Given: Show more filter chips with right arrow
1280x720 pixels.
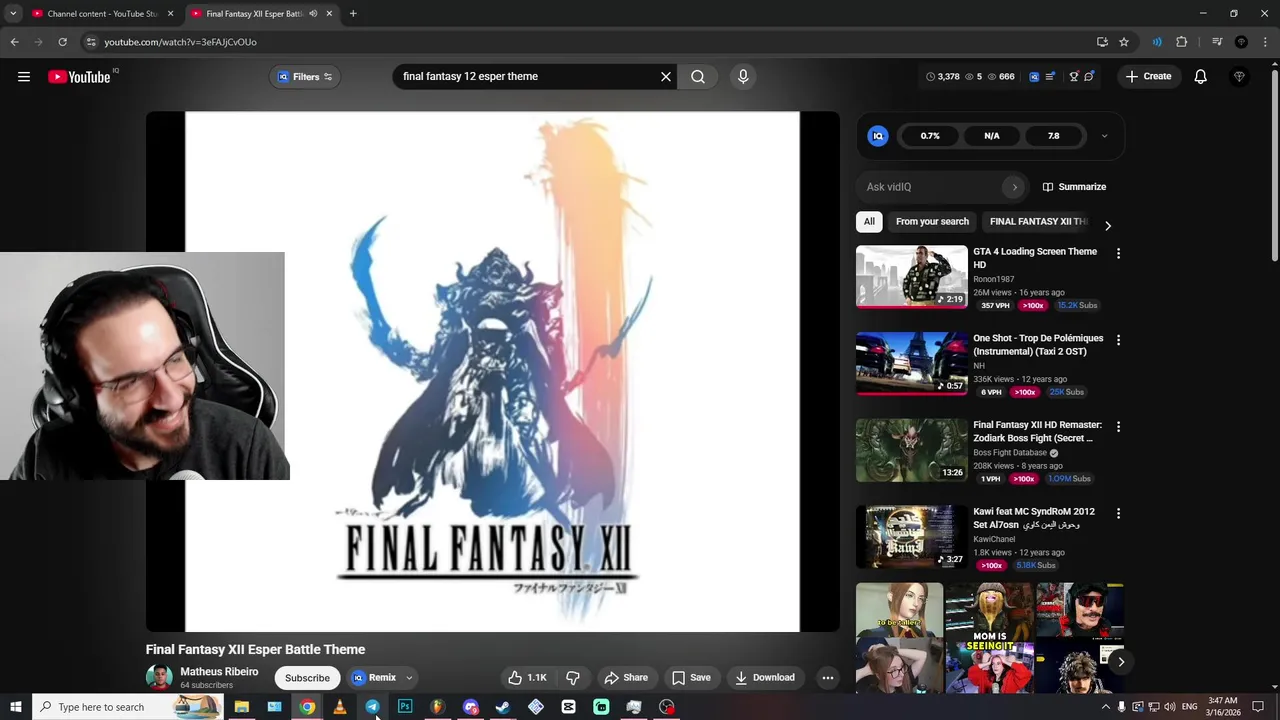Looking at the screenshot, I should click(x=1107, y=226).
